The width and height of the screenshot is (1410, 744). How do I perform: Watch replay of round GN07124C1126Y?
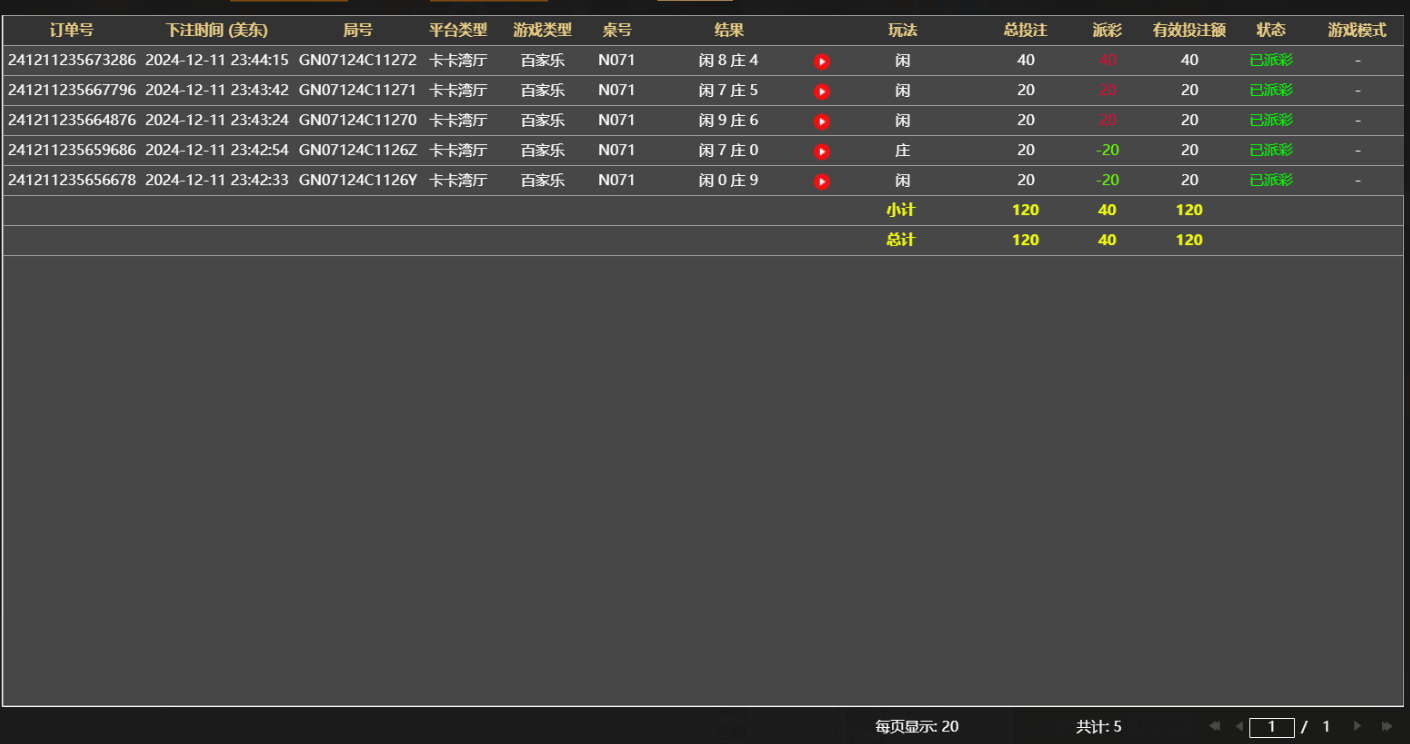pyautogui.click(x=821, y=181)
